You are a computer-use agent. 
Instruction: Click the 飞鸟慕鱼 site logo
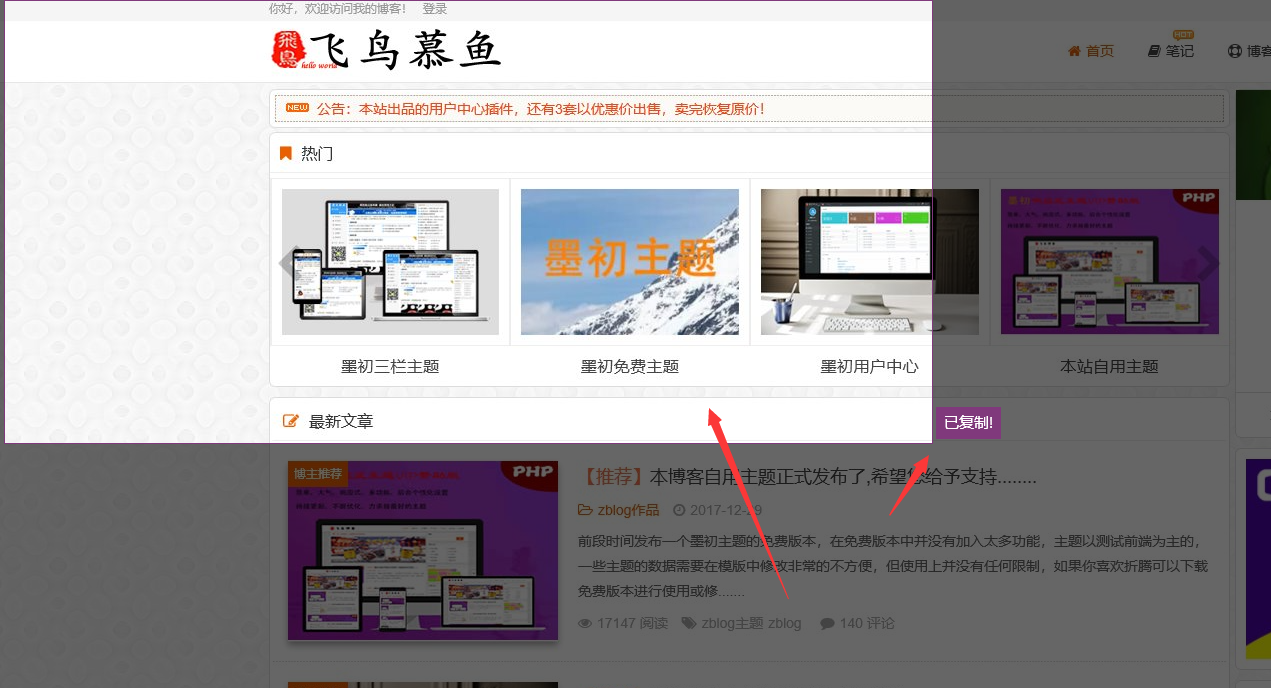[388, 50]
